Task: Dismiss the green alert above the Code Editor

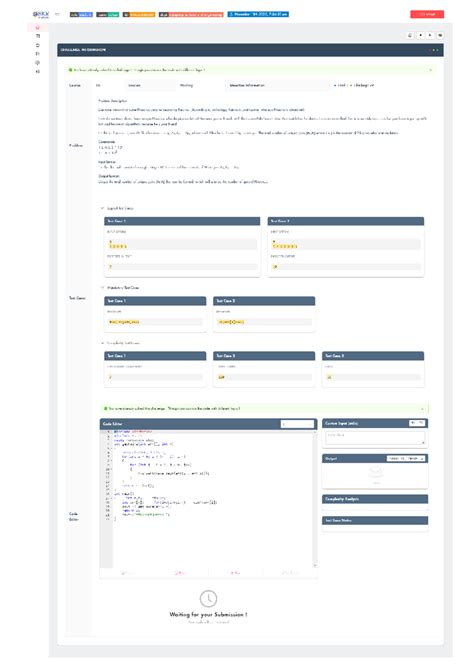Action: (422, 409)
